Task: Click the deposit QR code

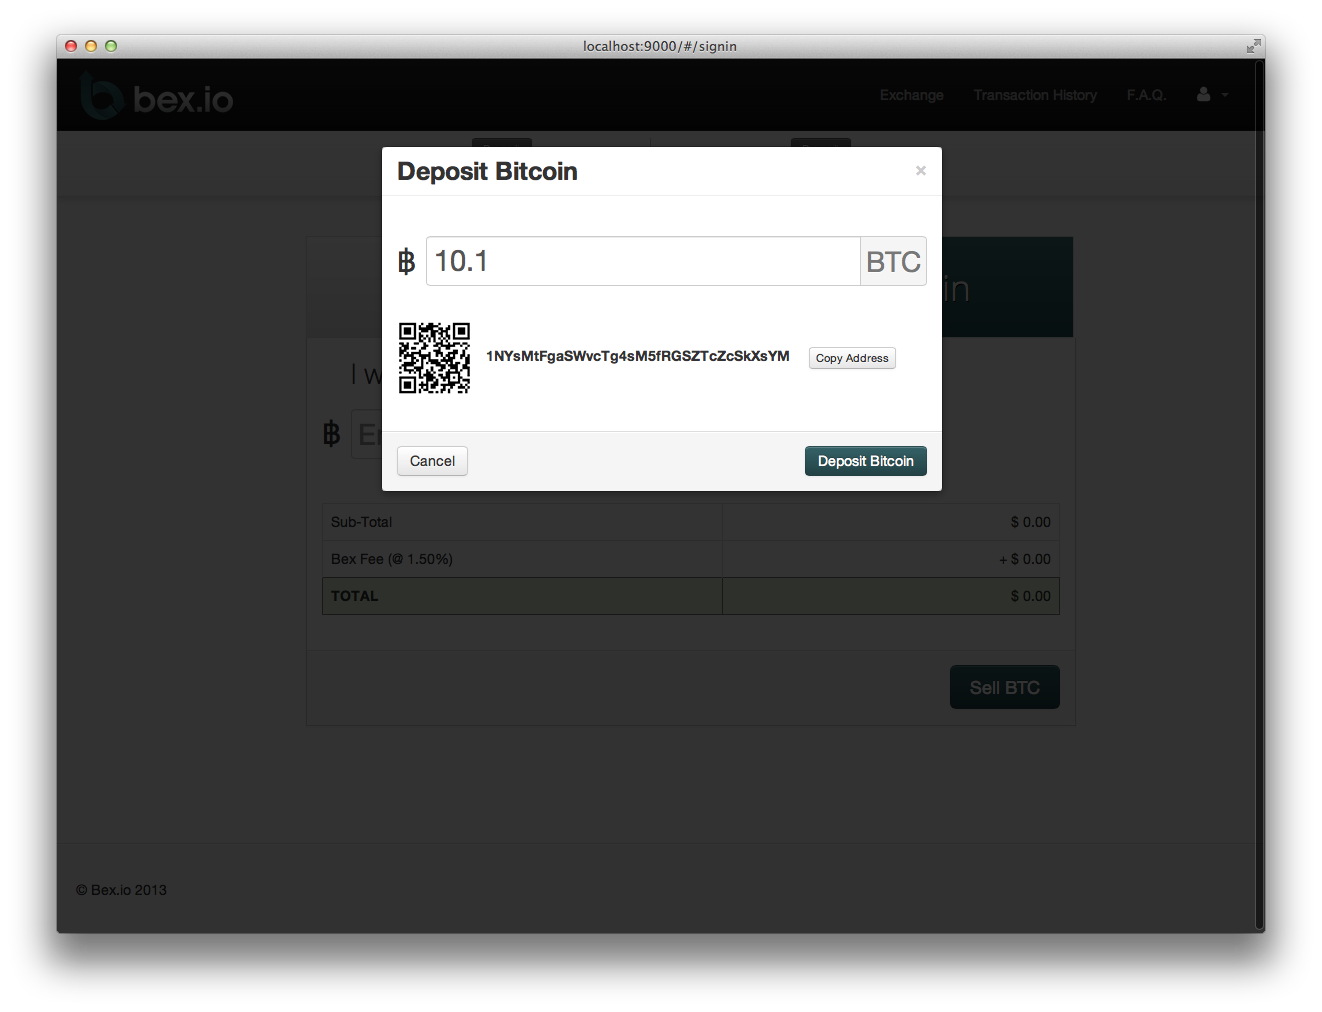Action: coord(434,358)
